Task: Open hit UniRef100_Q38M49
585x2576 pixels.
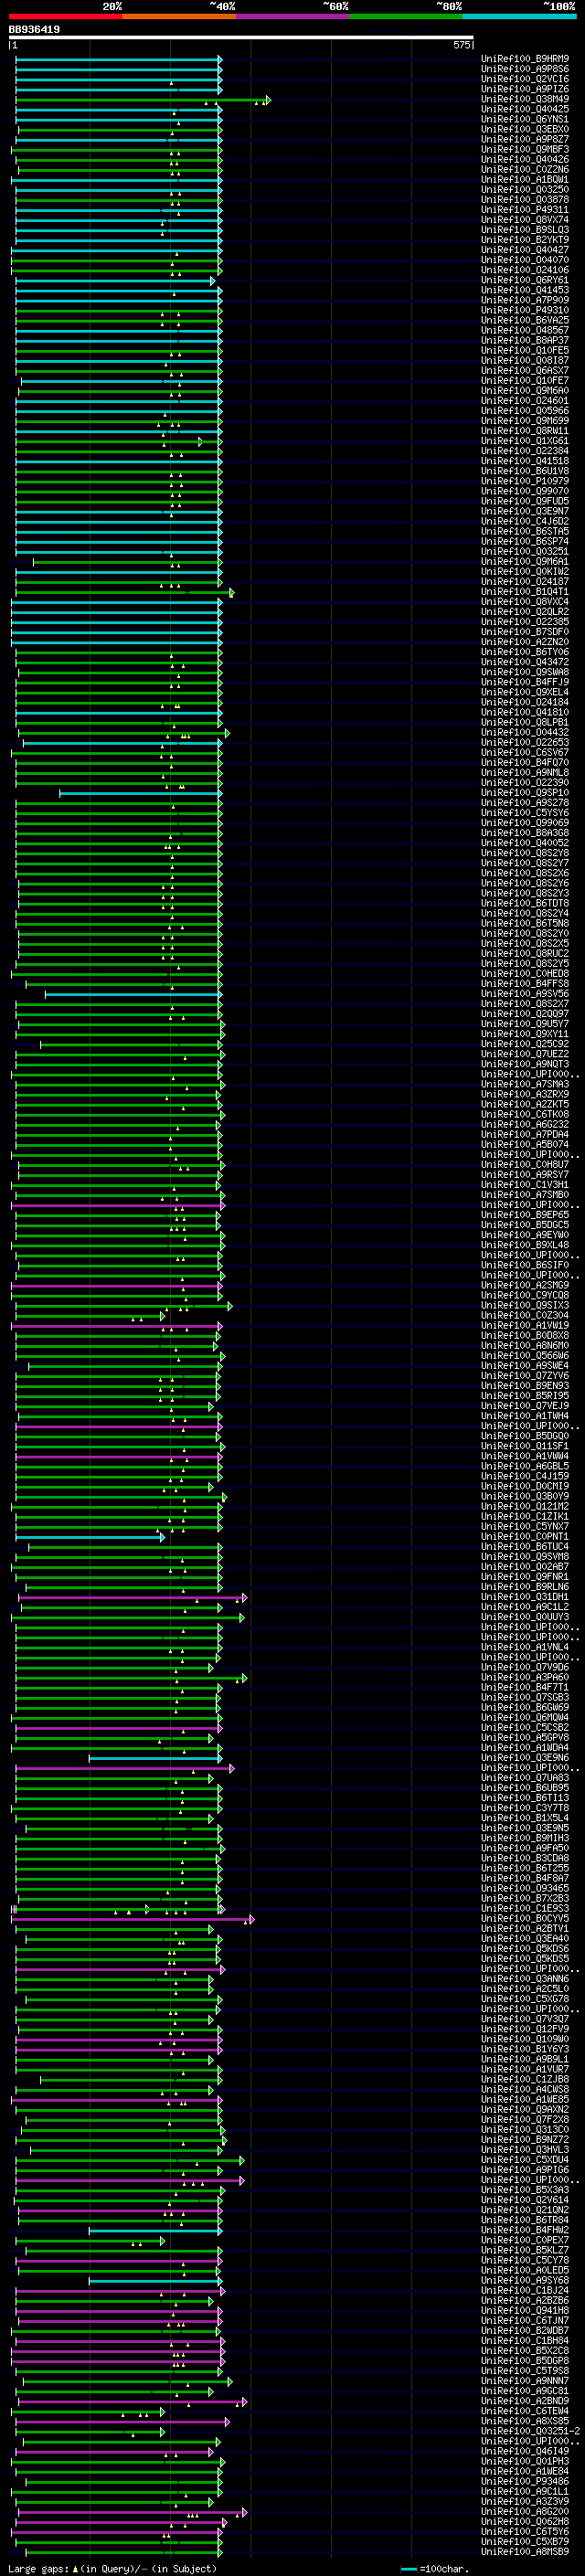Action: point(525,99)
